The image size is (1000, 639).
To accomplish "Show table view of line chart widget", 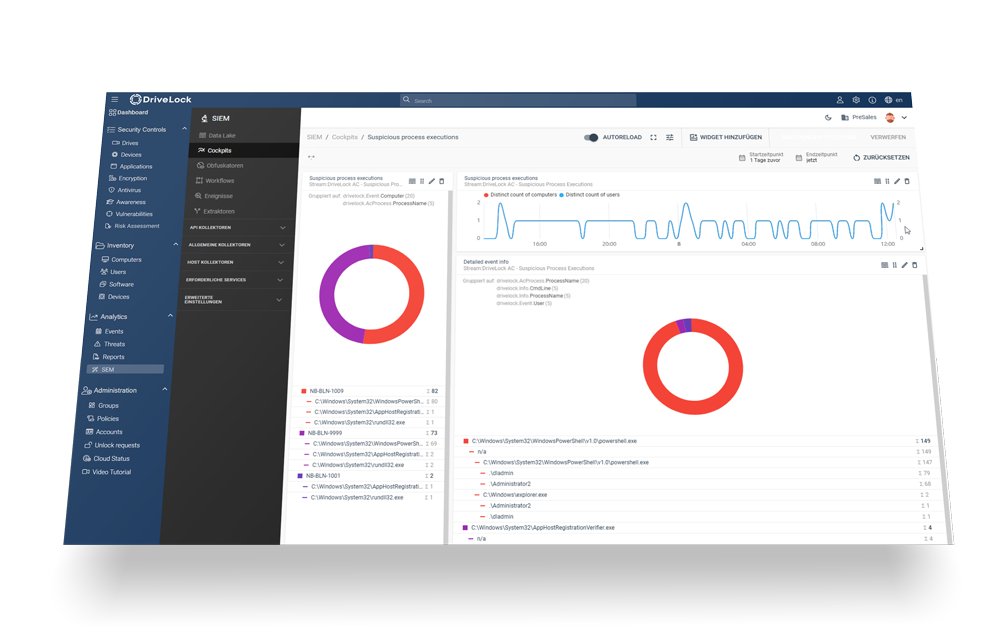I will 877,181.
